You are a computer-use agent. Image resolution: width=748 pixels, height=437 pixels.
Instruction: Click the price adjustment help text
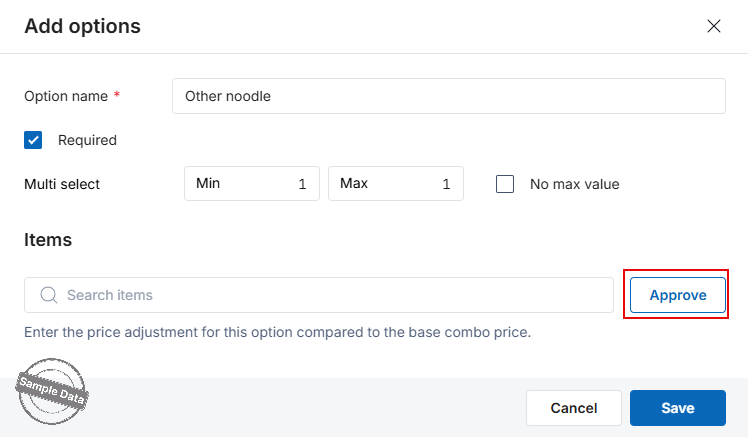tap(278, 332)
